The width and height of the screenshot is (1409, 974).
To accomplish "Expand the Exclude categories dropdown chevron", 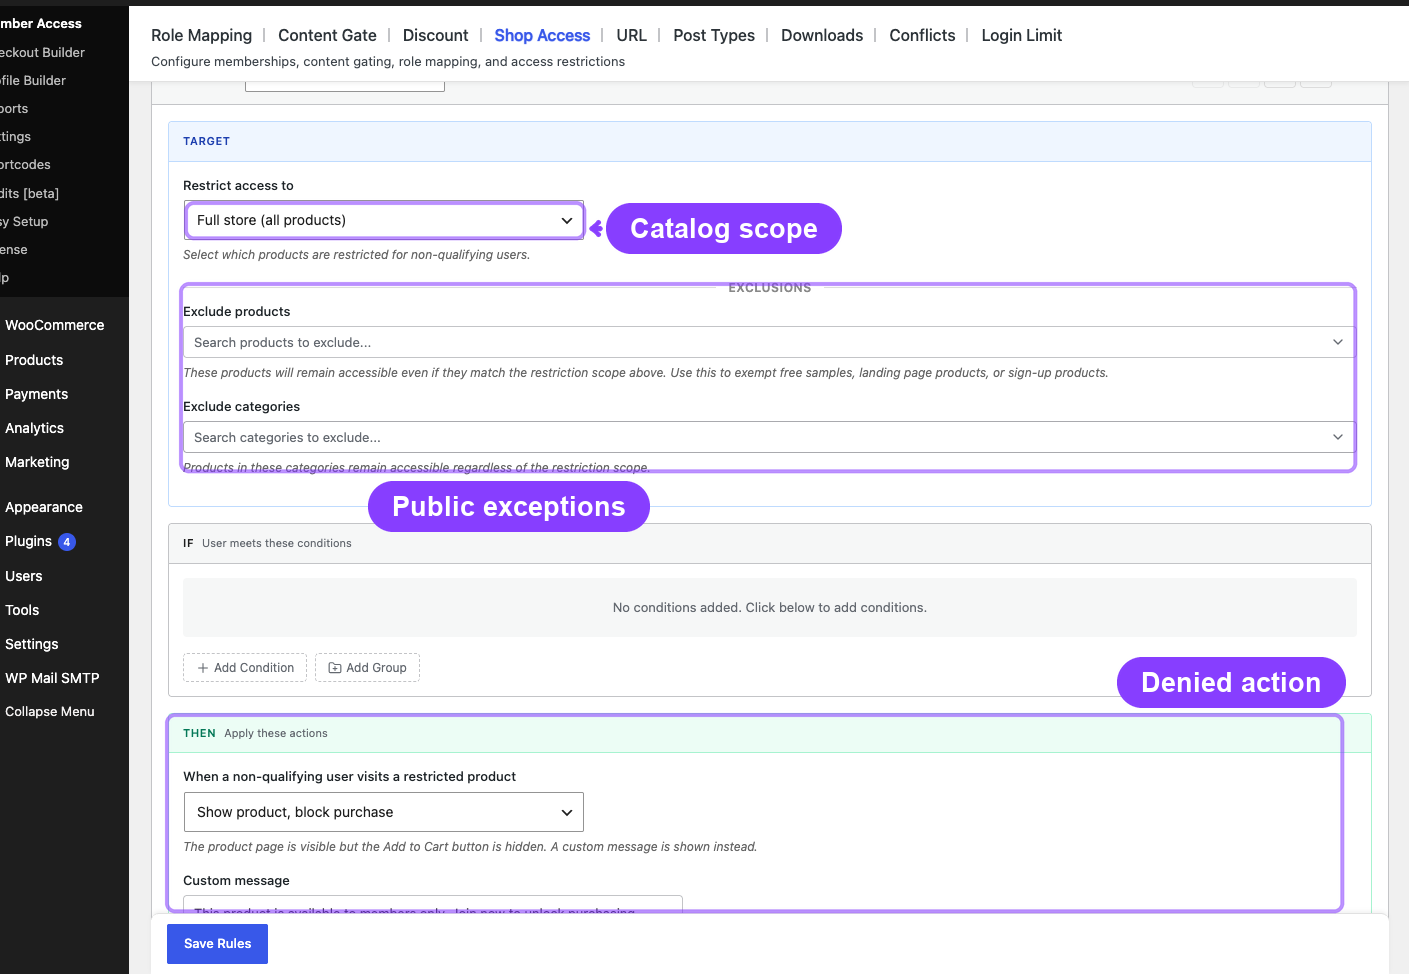I will click(x=1338, y=437).
